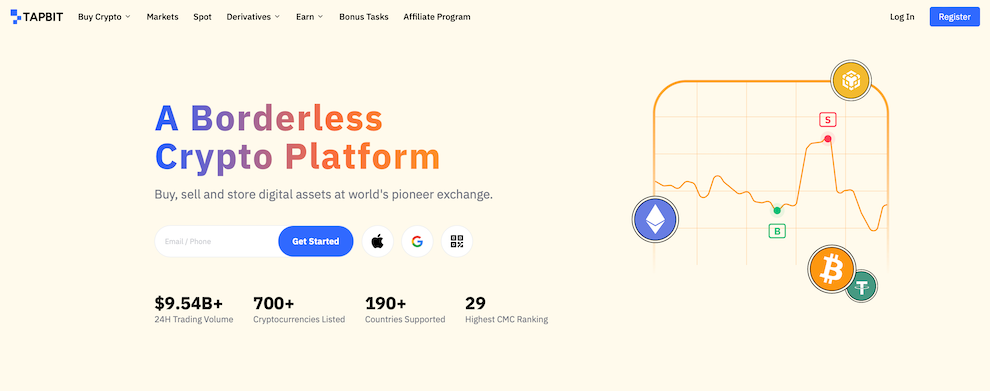
Task: Sign in with the Google icon
Action: [417, 241]
